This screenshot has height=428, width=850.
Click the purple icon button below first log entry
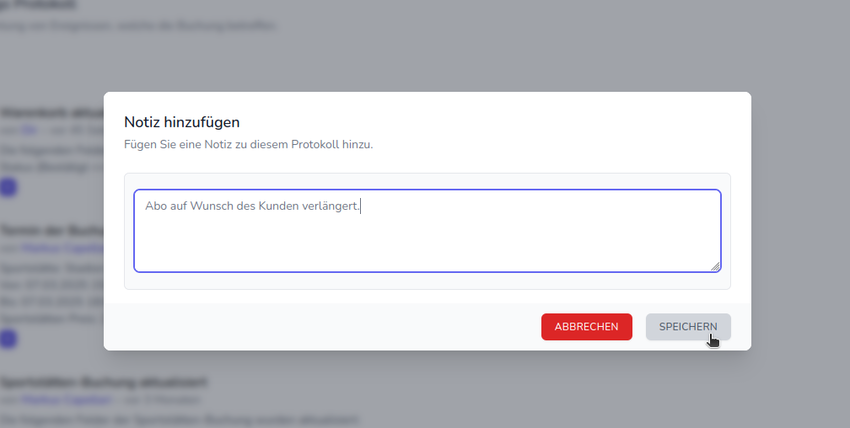pyautogui.click(x=8, y=187)
